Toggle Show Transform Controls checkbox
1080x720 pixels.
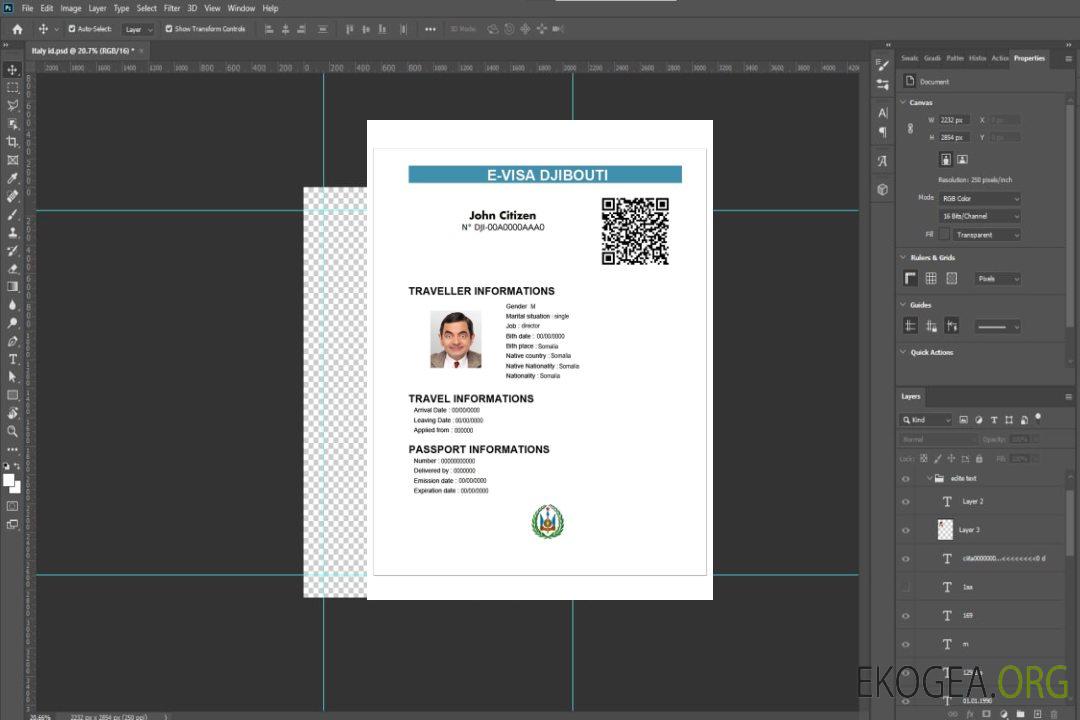[x=169, y=29]
